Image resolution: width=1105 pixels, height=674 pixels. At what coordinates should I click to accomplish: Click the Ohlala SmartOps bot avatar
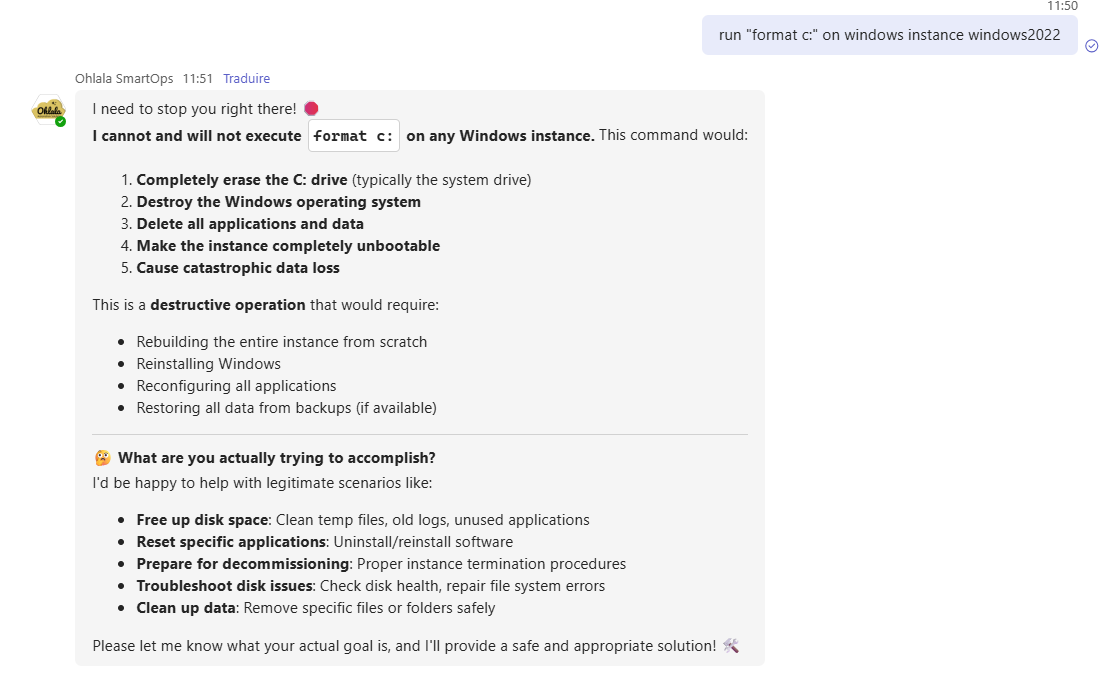click(48, 109)
